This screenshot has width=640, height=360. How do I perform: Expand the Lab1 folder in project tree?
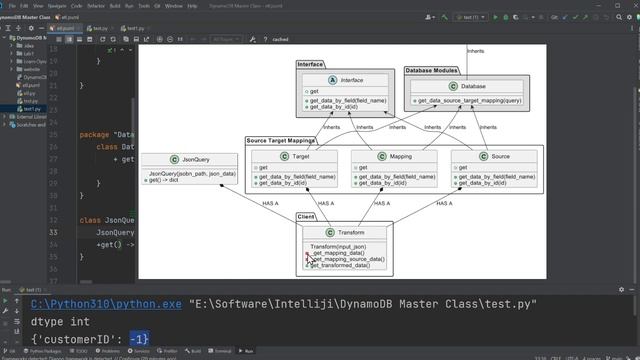11,53
